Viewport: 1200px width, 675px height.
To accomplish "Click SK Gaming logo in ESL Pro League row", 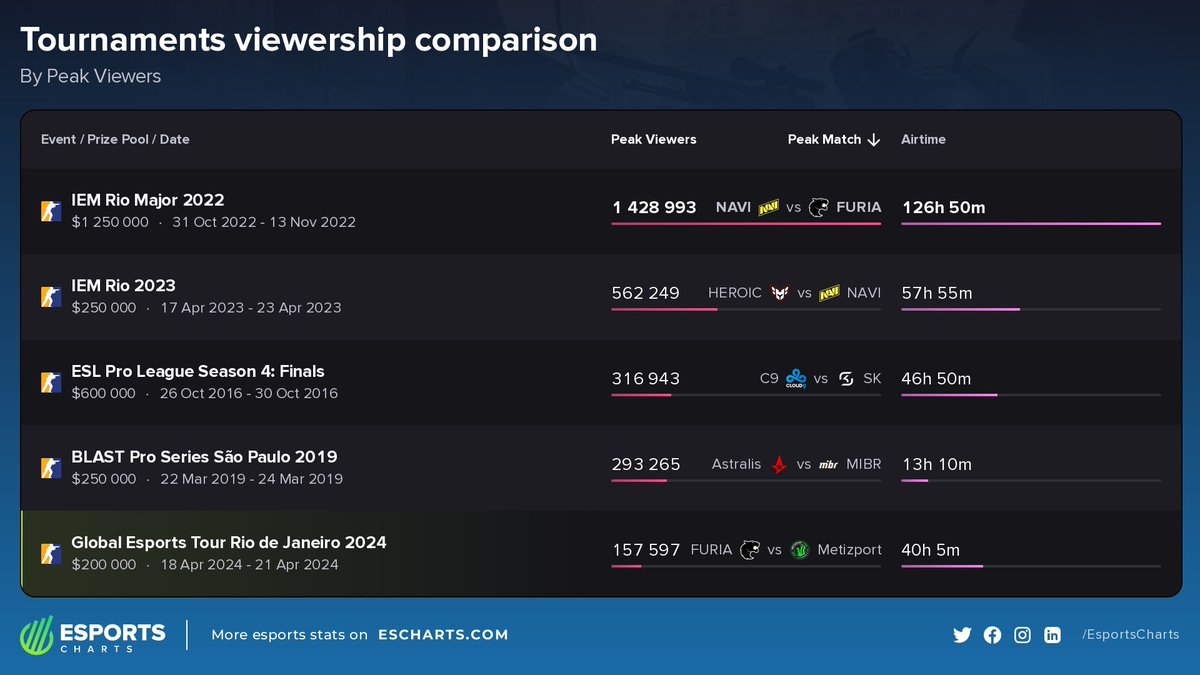I will [x=846, y=379].
